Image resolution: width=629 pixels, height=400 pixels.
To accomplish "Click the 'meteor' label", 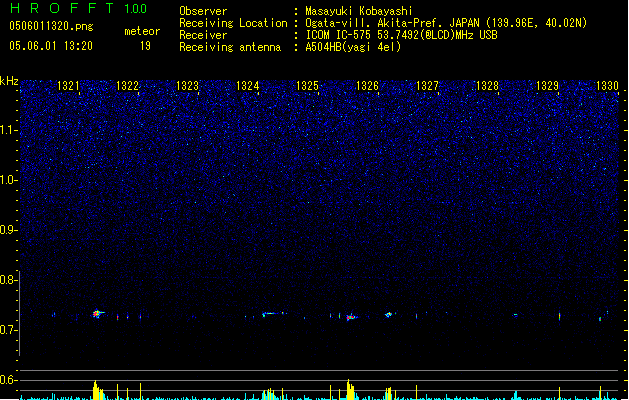I will pos(142,31).
